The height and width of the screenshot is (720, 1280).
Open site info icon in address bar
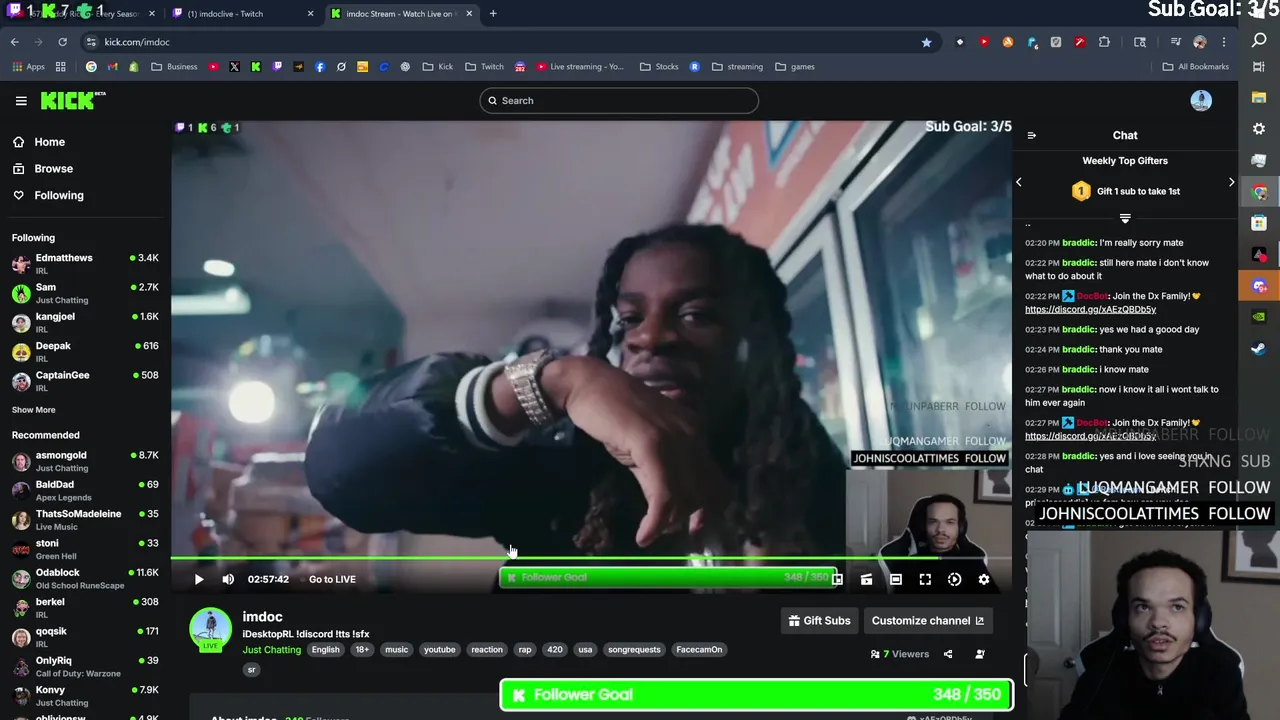click(x=91, y=42)
